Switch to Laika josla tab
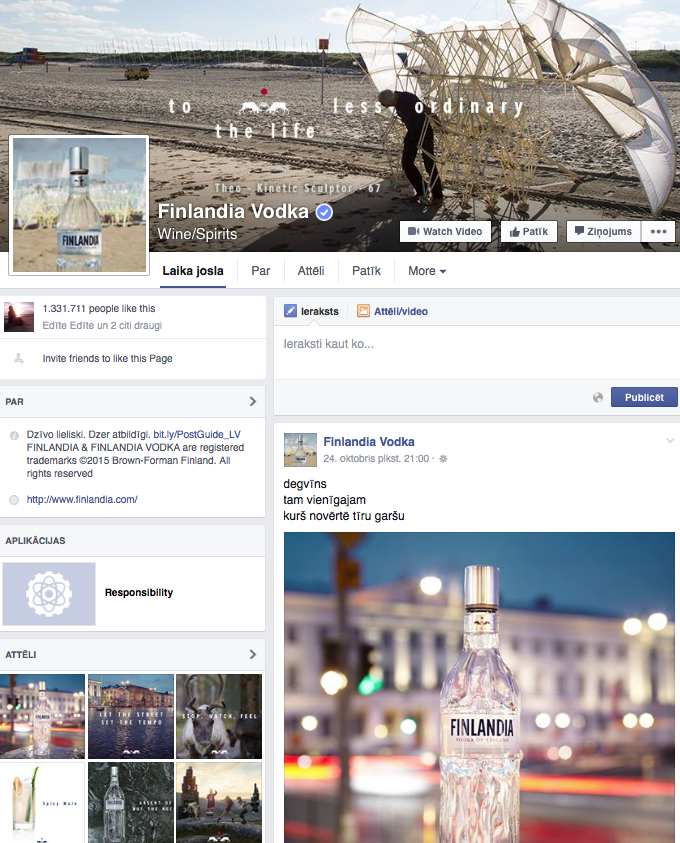 pyautogui.click(x=193, y=271)
